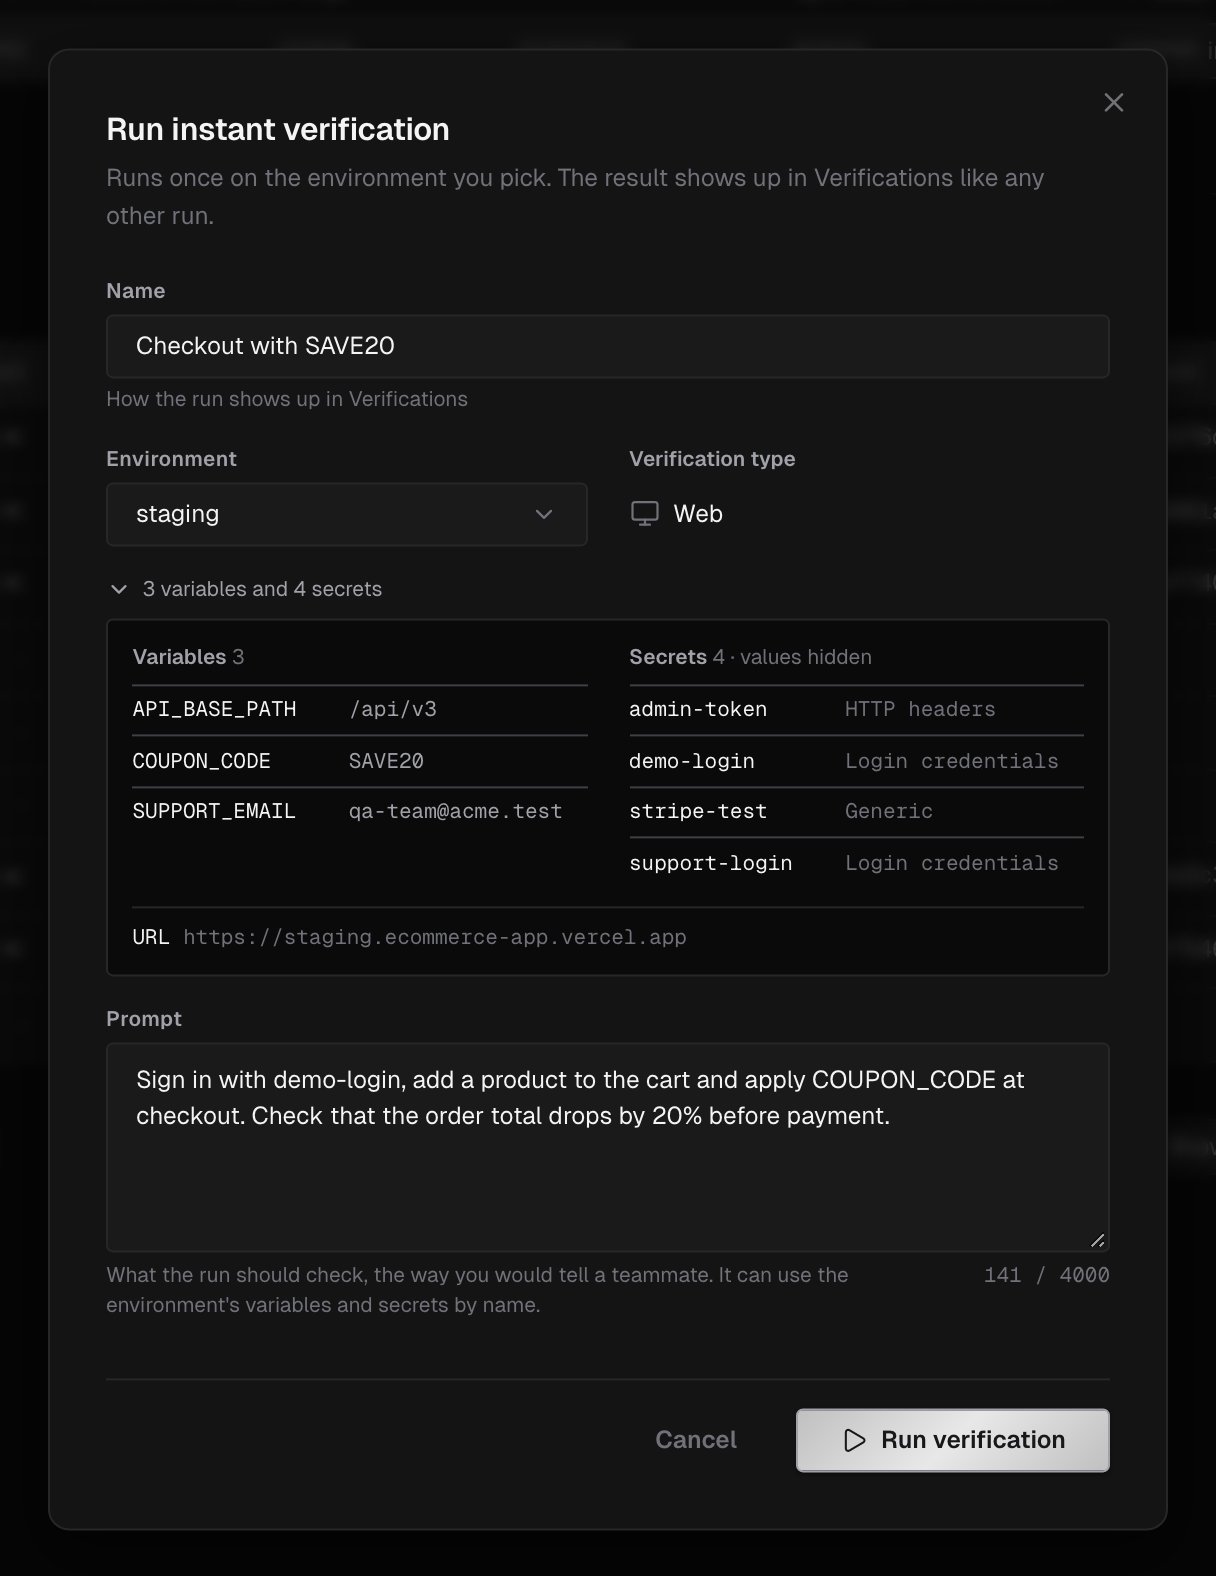Click the 141 / 4000 character counter
The image size is (1216, 1576).
pos(1046,1275)
